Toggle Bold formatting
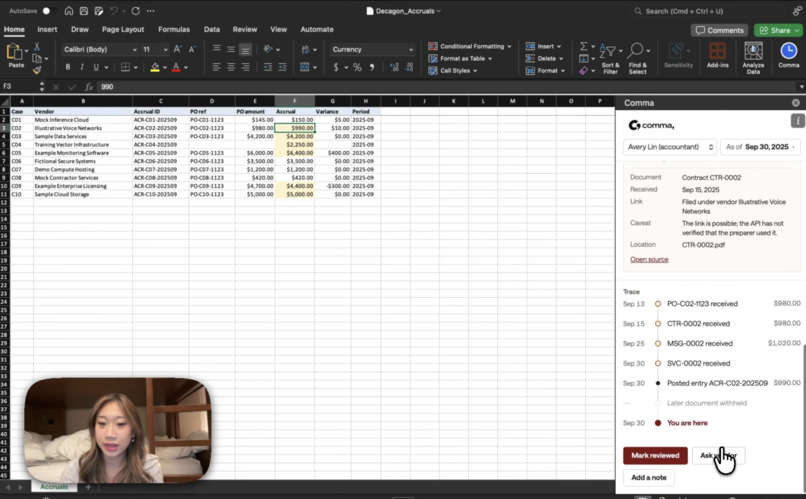This screenshot has width=806, height=499. [67, 67]
